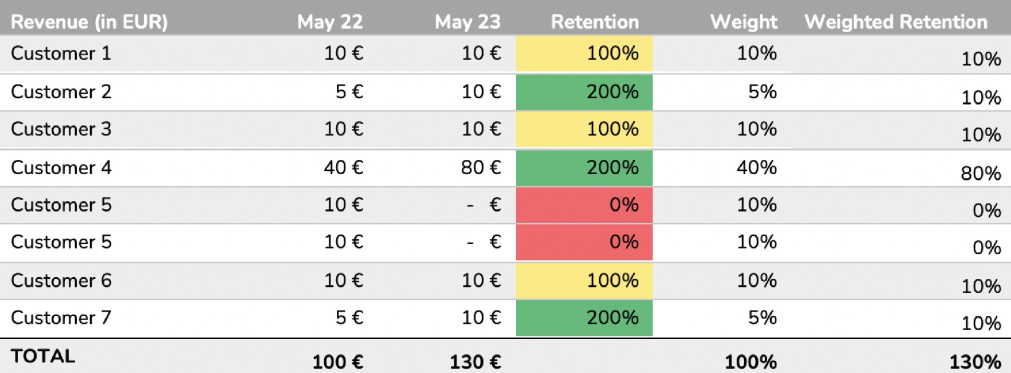Click the Customer 6 yellow 100% cell
Viewport: 1011px width, 373px height.
click(x=584, y=281)
